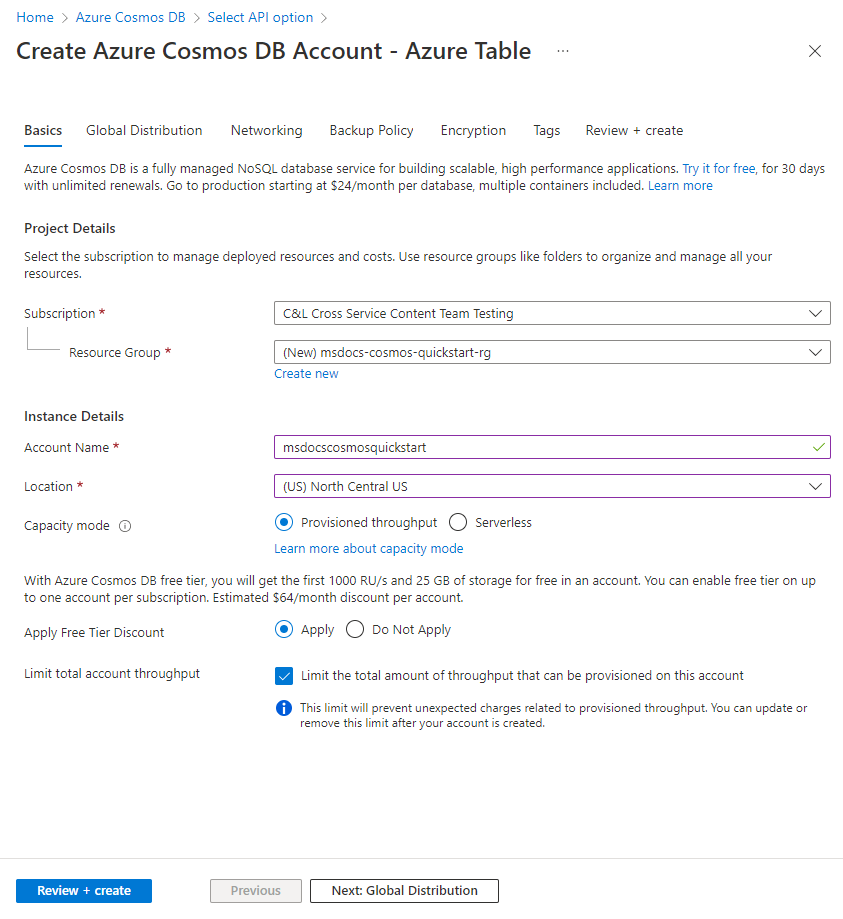Open the Location dropdown

point(552,487)
